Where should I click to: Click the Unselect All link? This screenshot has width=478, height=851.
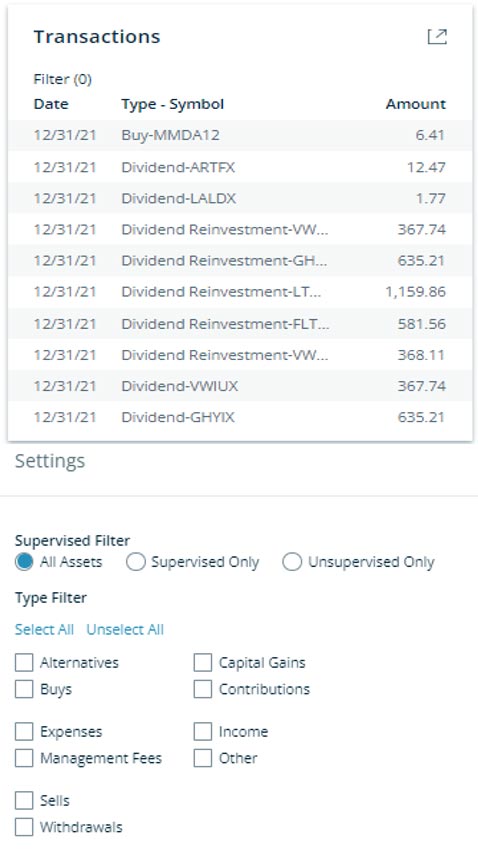(x=125, y=630)
